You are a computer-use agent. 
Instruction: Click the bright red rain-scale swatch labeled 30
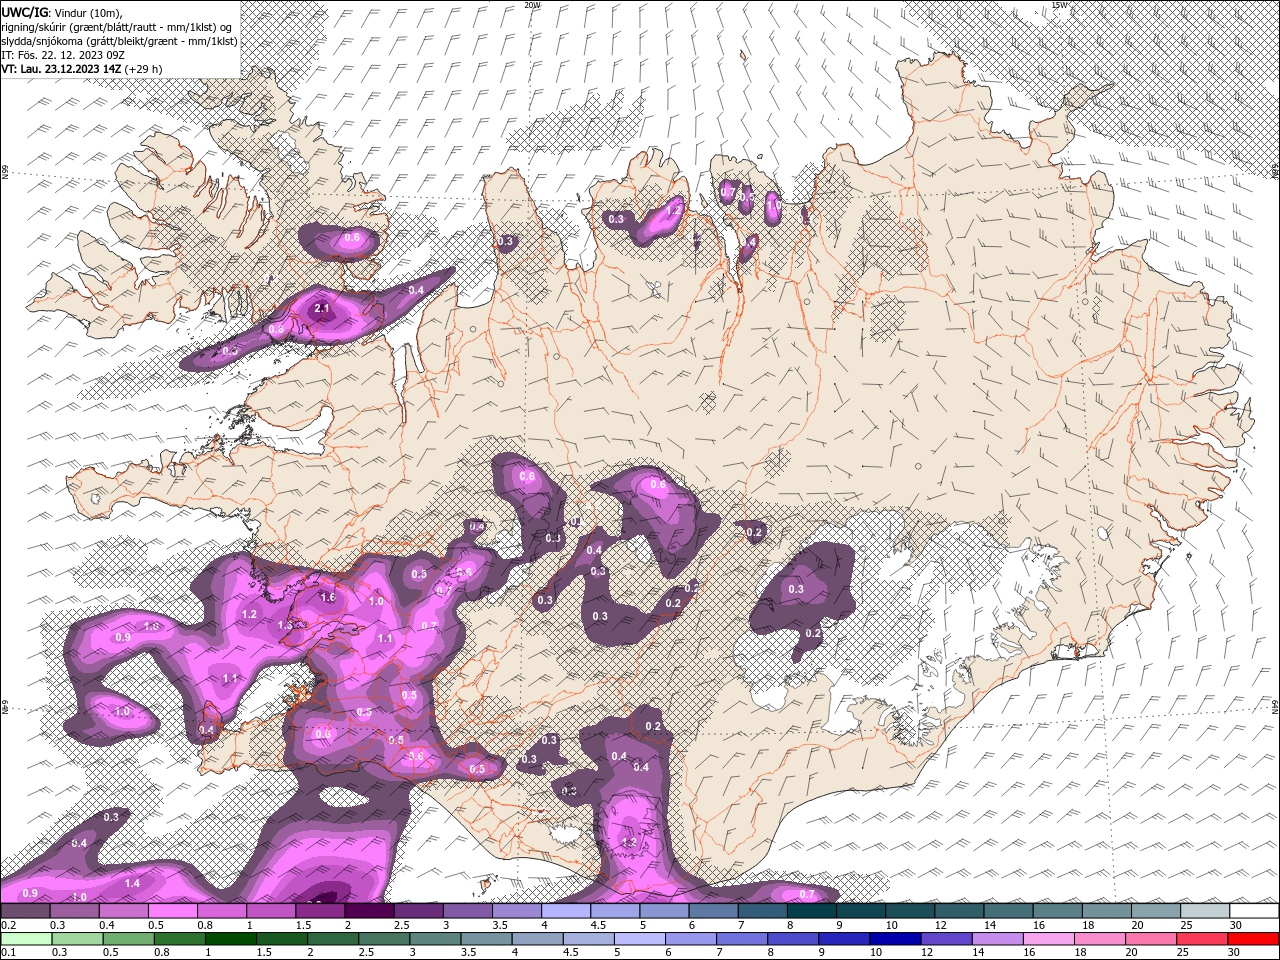click(1254, 939)
